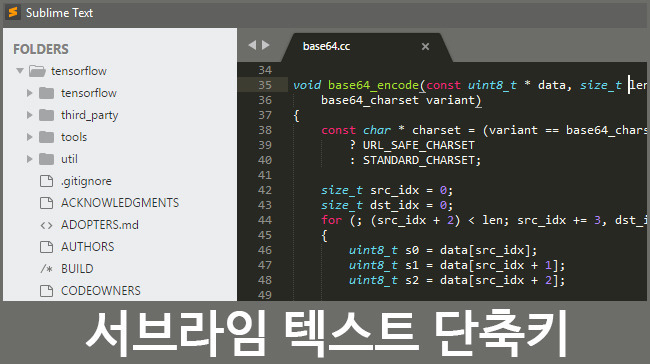650x364 pixels.
Task: Expand the third_party folder
Action: pyautogui.click(x=29, y=115)
